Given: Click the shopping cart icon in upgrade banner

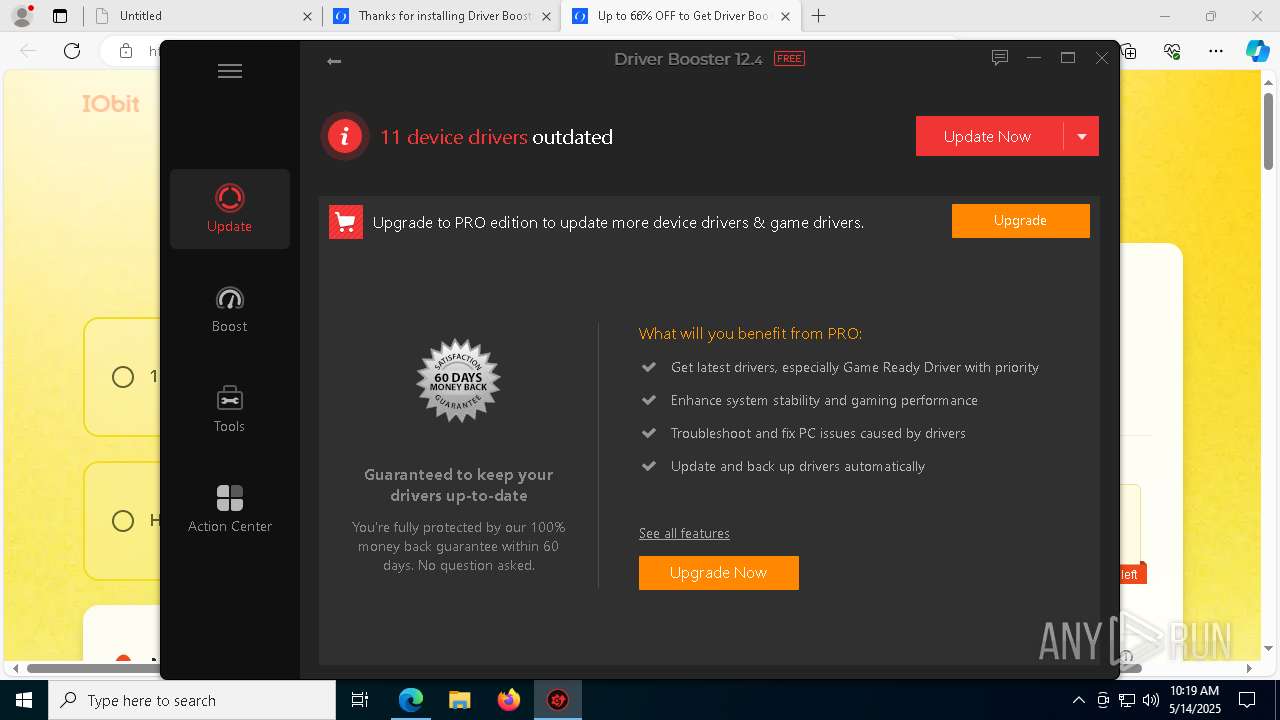Looking at the screenshot, I should point(346,222).
